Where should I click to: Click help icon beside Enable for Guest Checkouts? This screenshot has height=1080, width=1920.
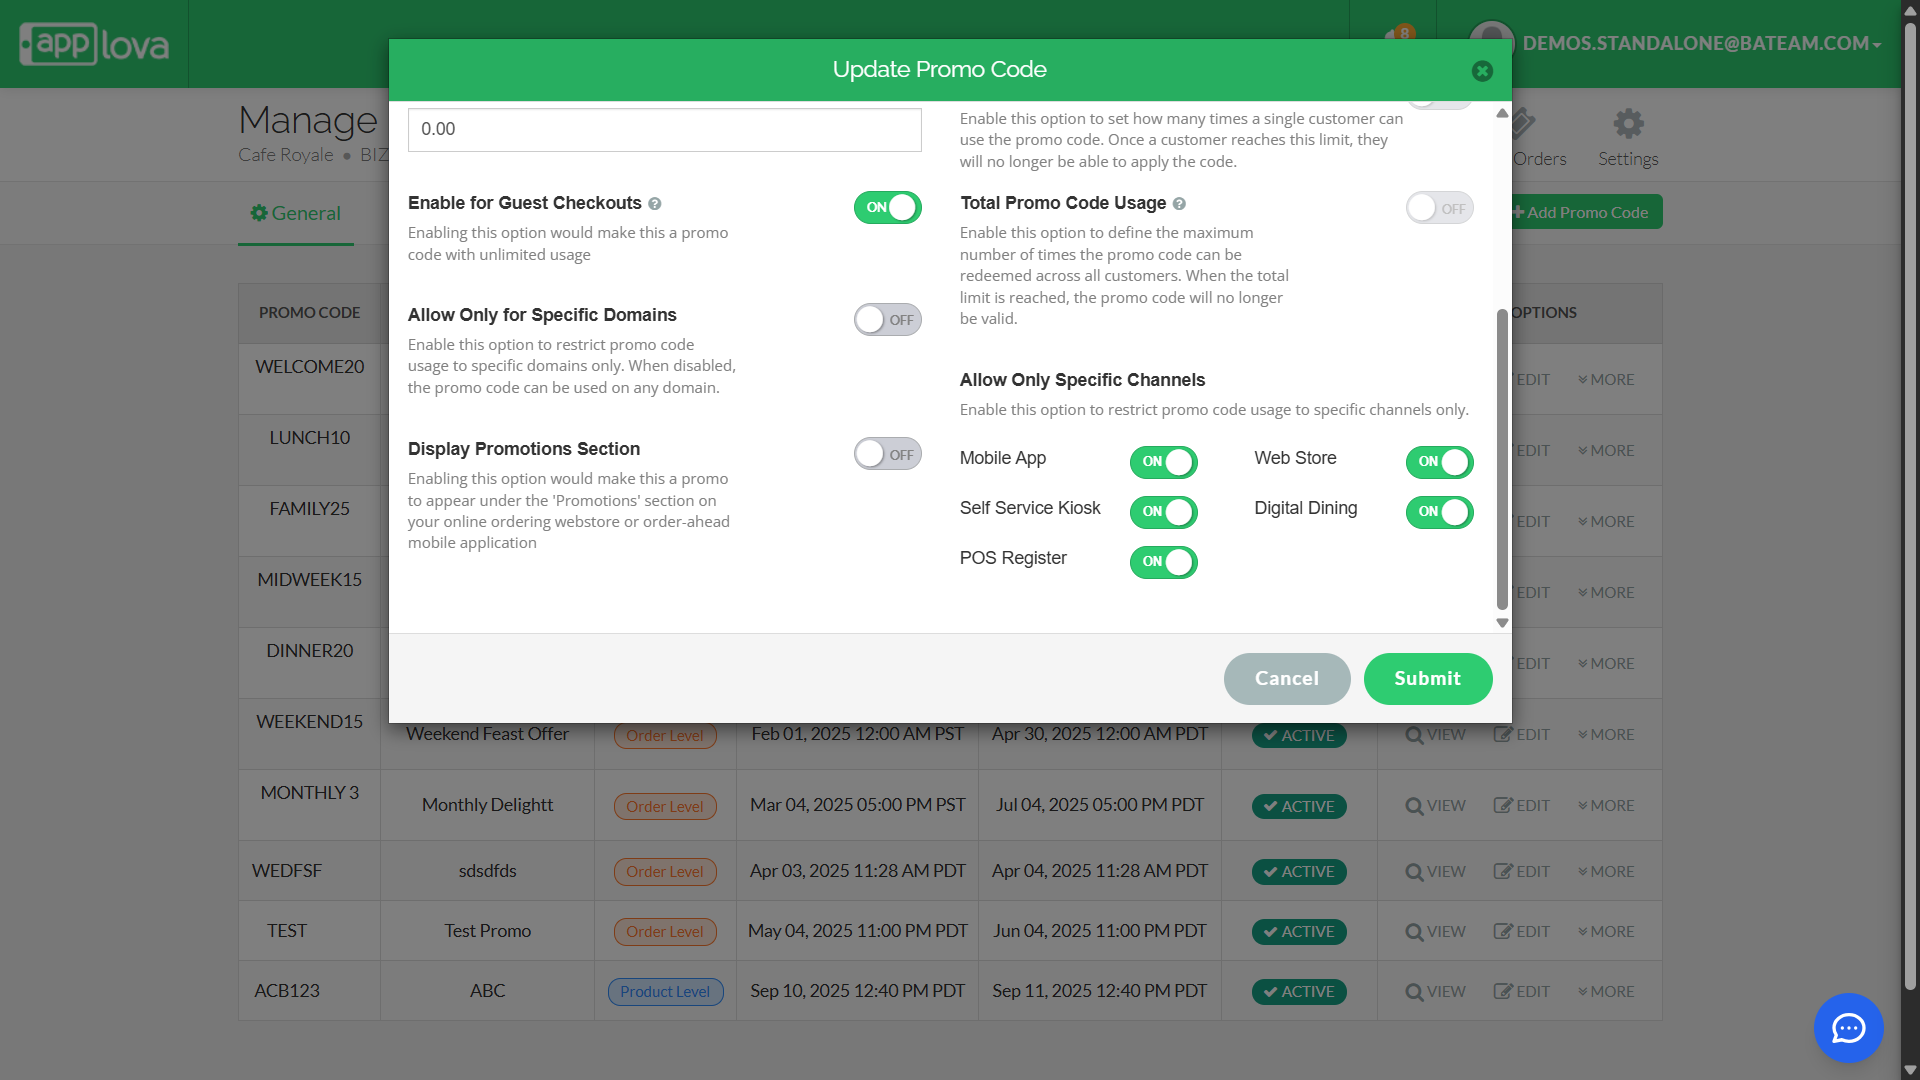coord(655,204)
